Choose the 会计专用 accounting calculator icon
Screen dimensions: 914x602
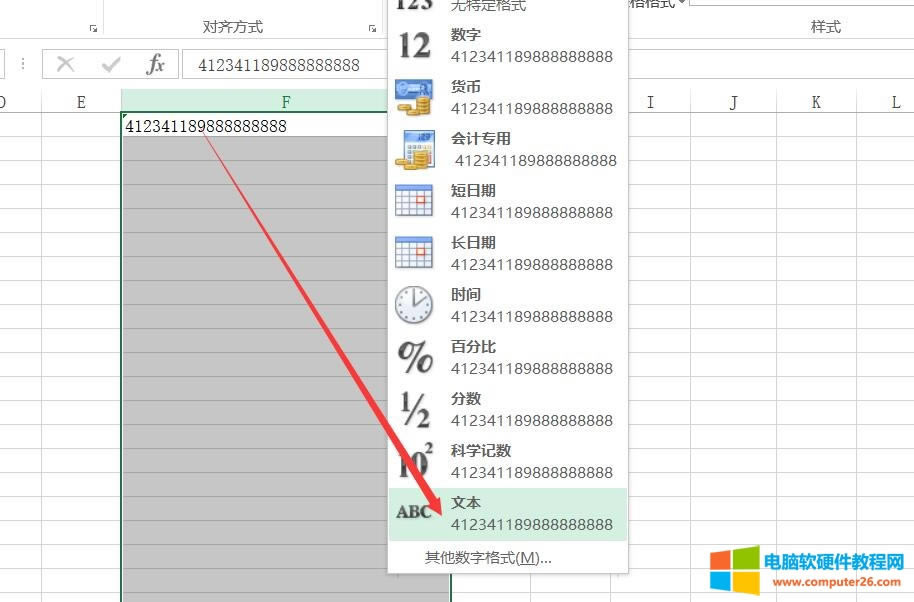tap(414, 149)
